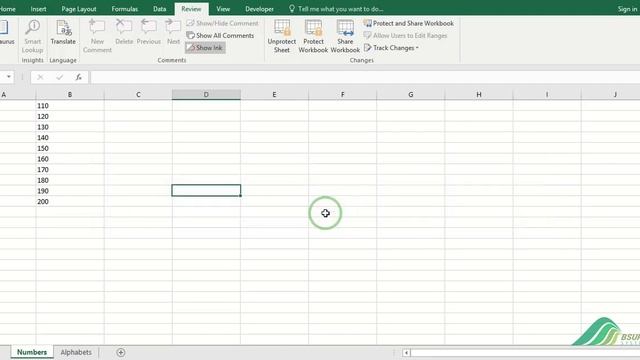Click the cell containing 190
This screenshot has width=640, height=360.
tap(70, 191)
